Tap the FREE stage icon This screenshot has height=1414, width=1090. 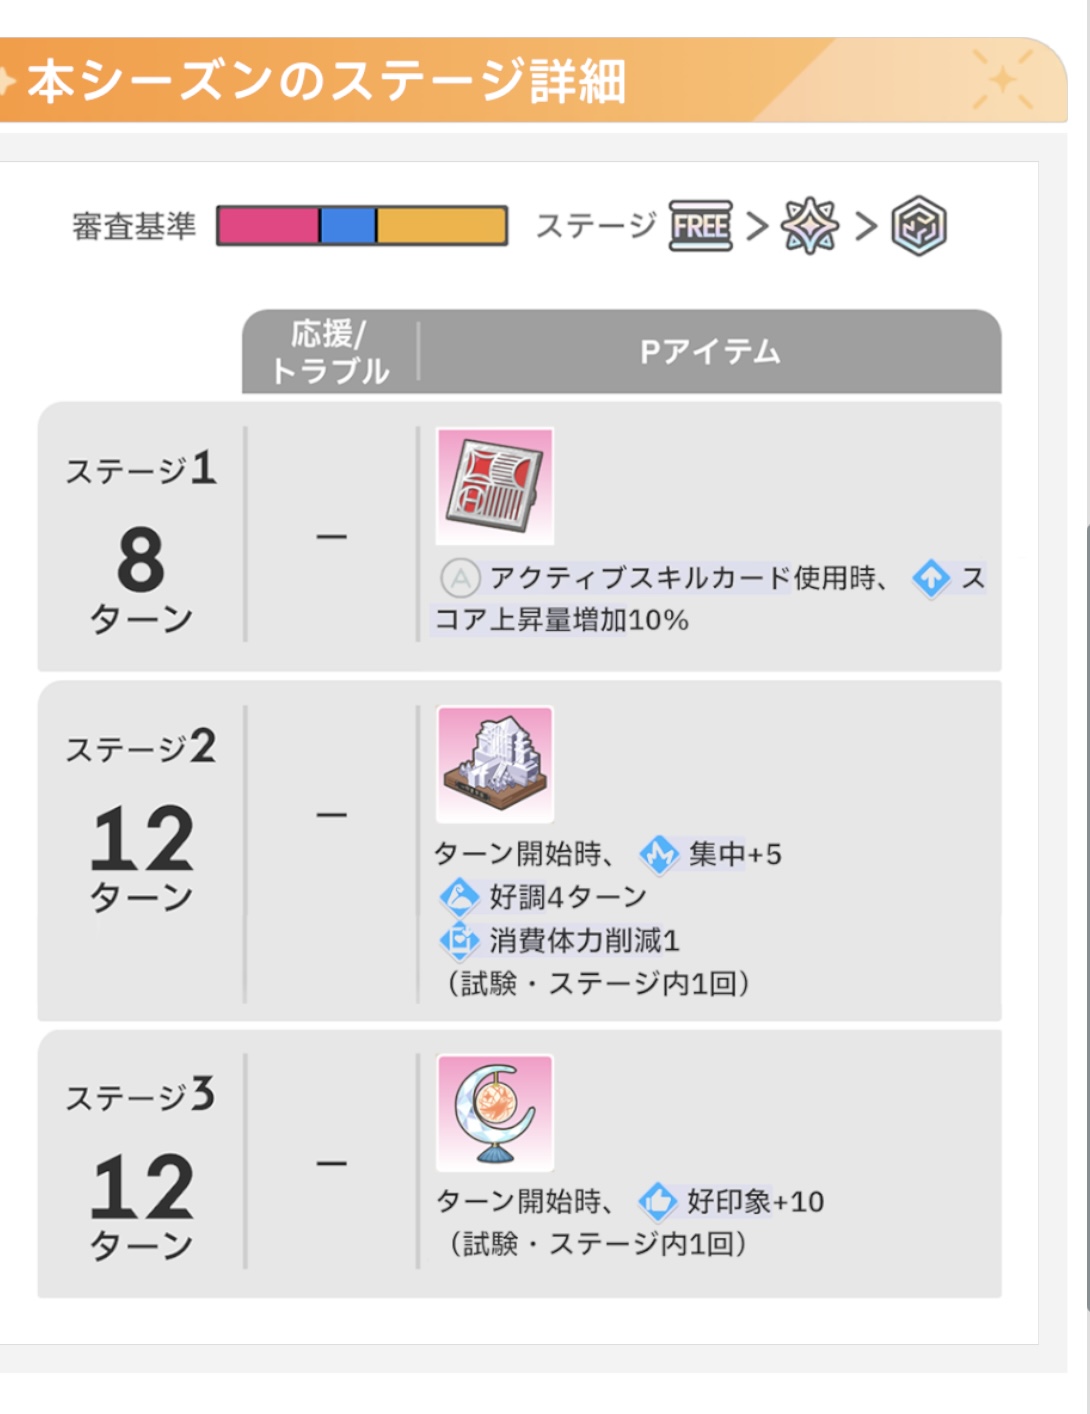(x=700, y=227)
